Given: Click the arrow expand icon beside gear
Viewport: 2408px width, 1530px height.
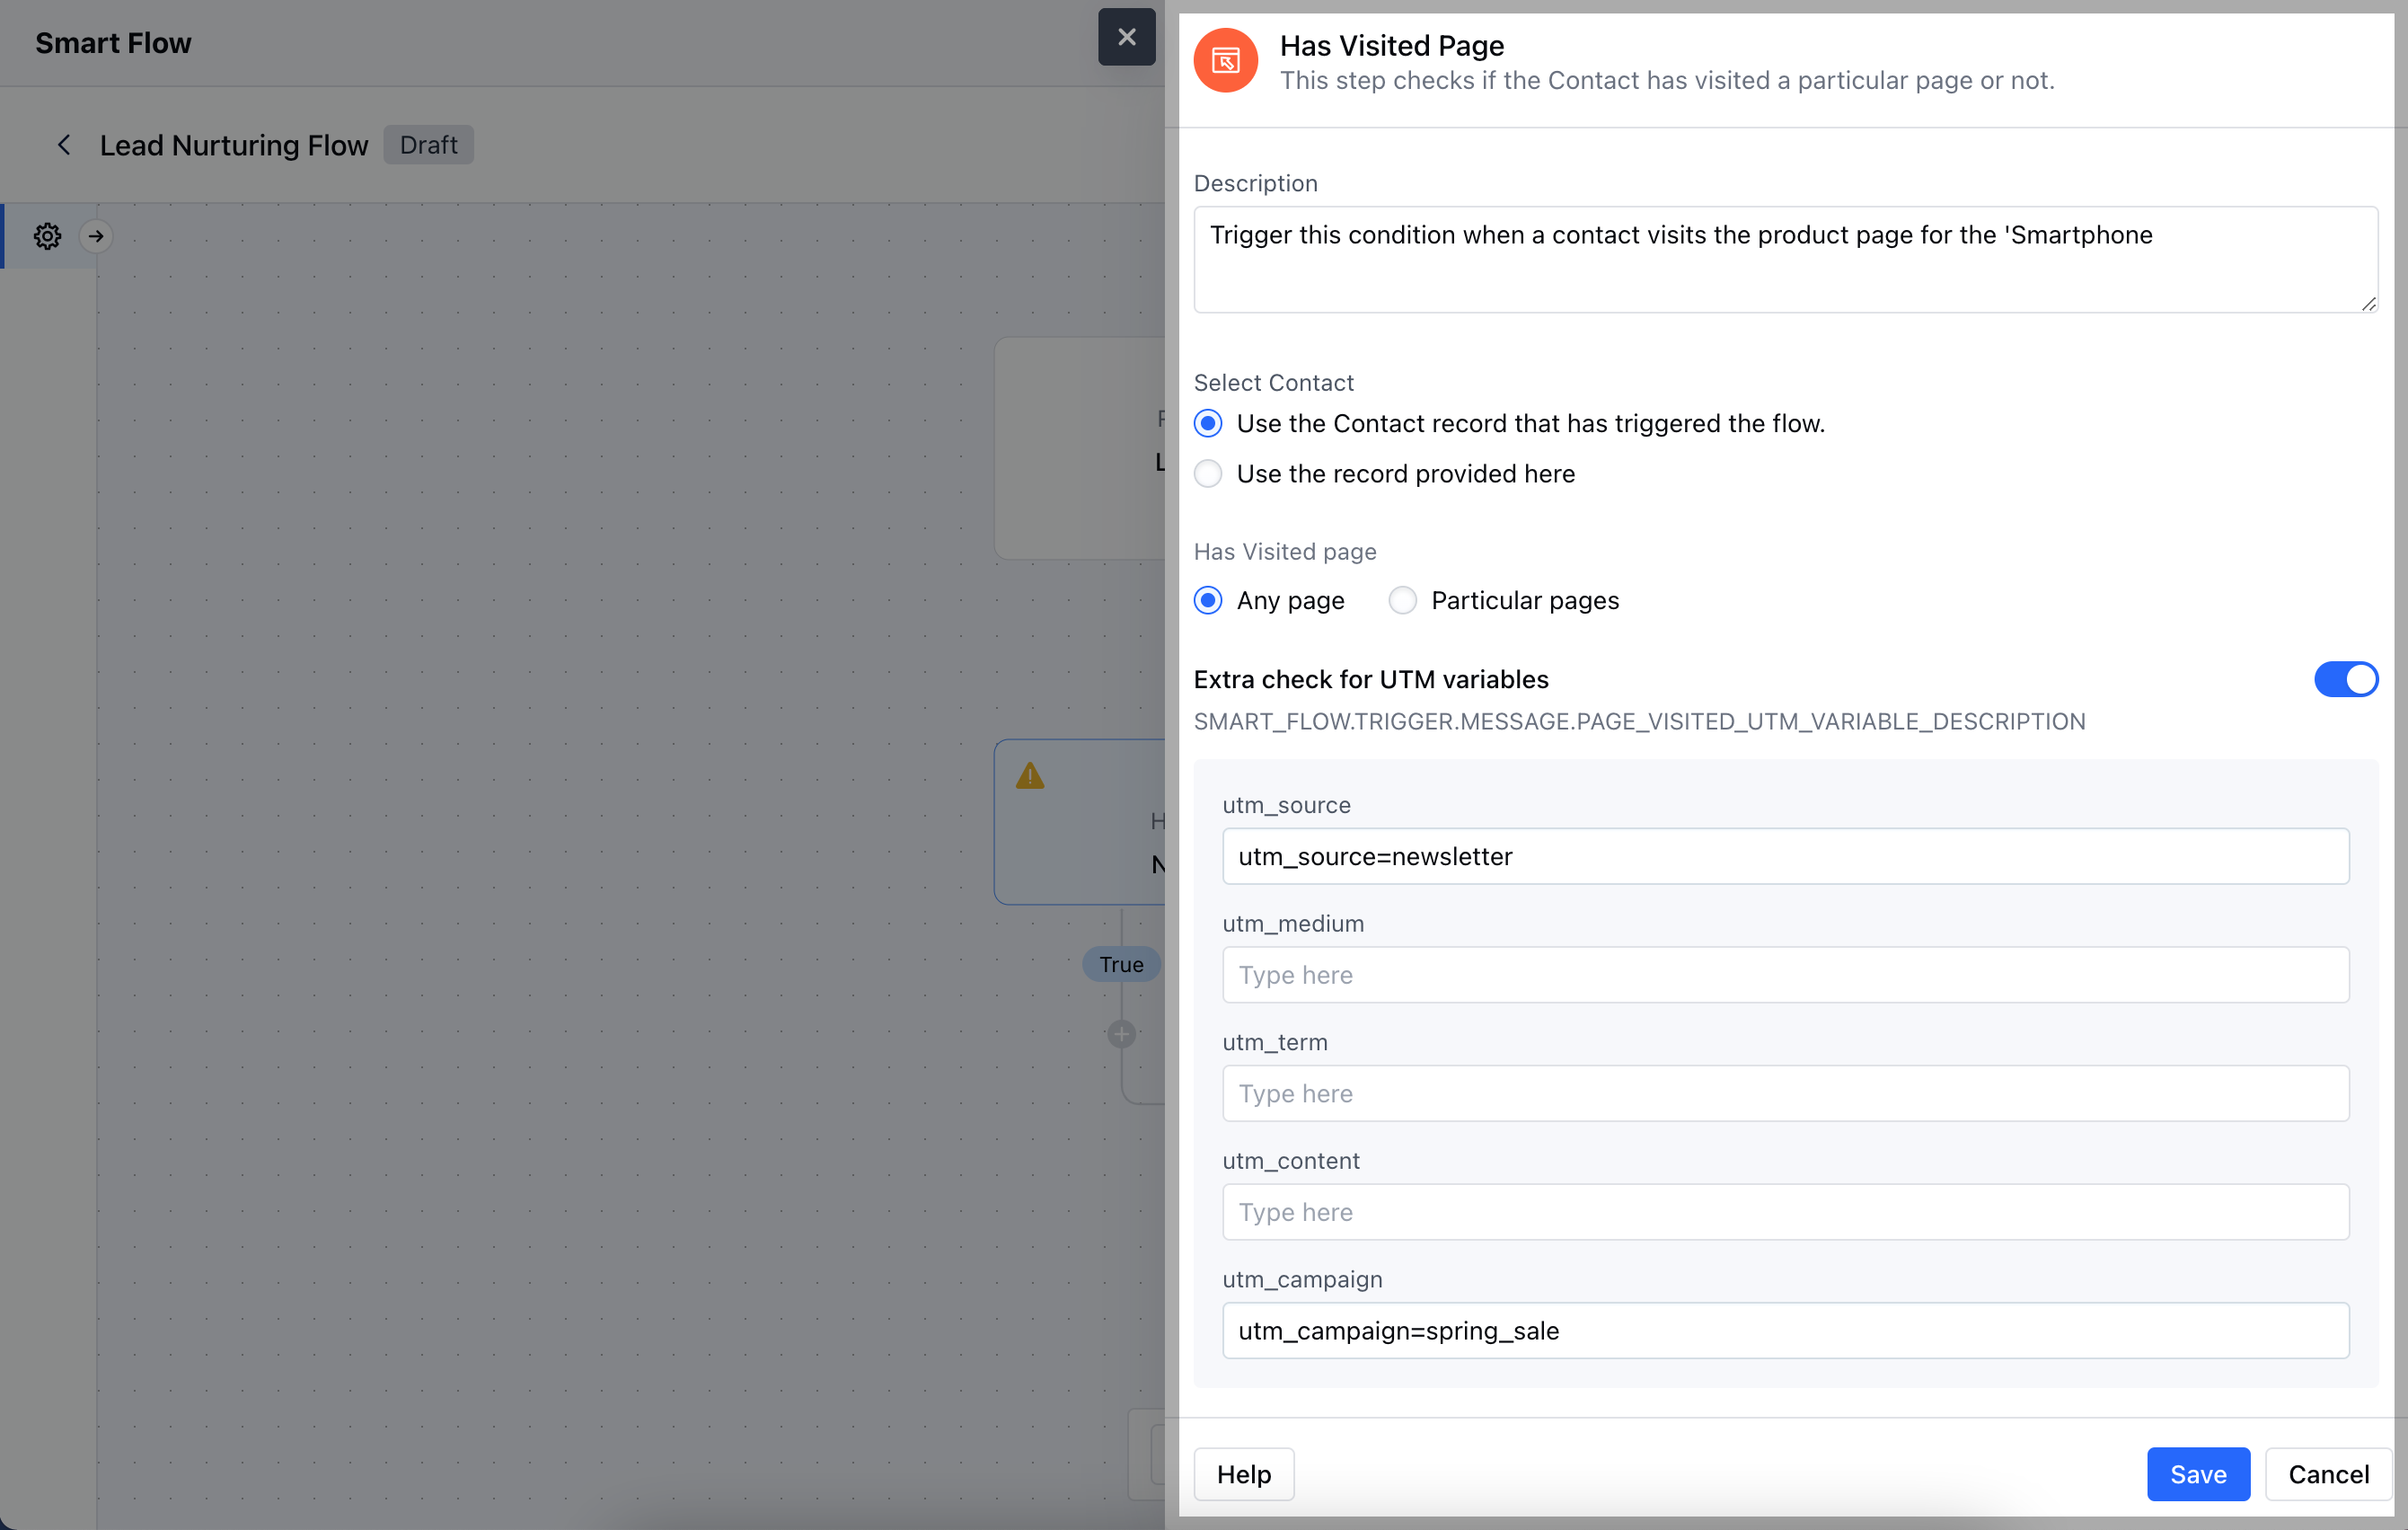Looking at the screenshot, I should click(x=96, y=236).
